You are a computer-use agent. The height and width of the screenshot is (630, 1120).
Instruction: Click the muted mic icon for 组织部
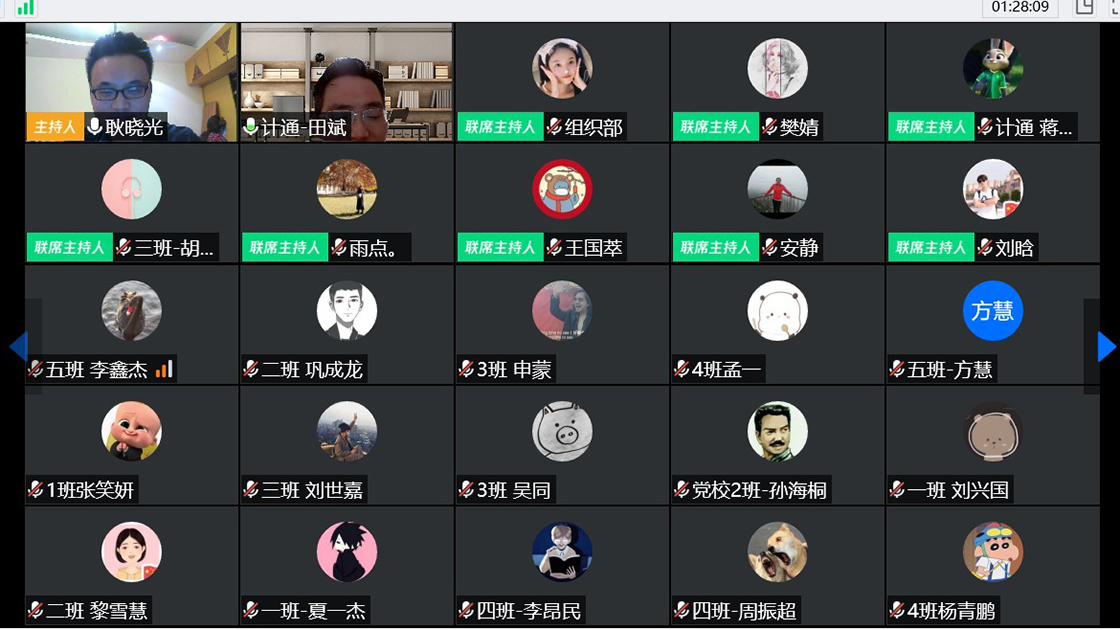(554, 127)
